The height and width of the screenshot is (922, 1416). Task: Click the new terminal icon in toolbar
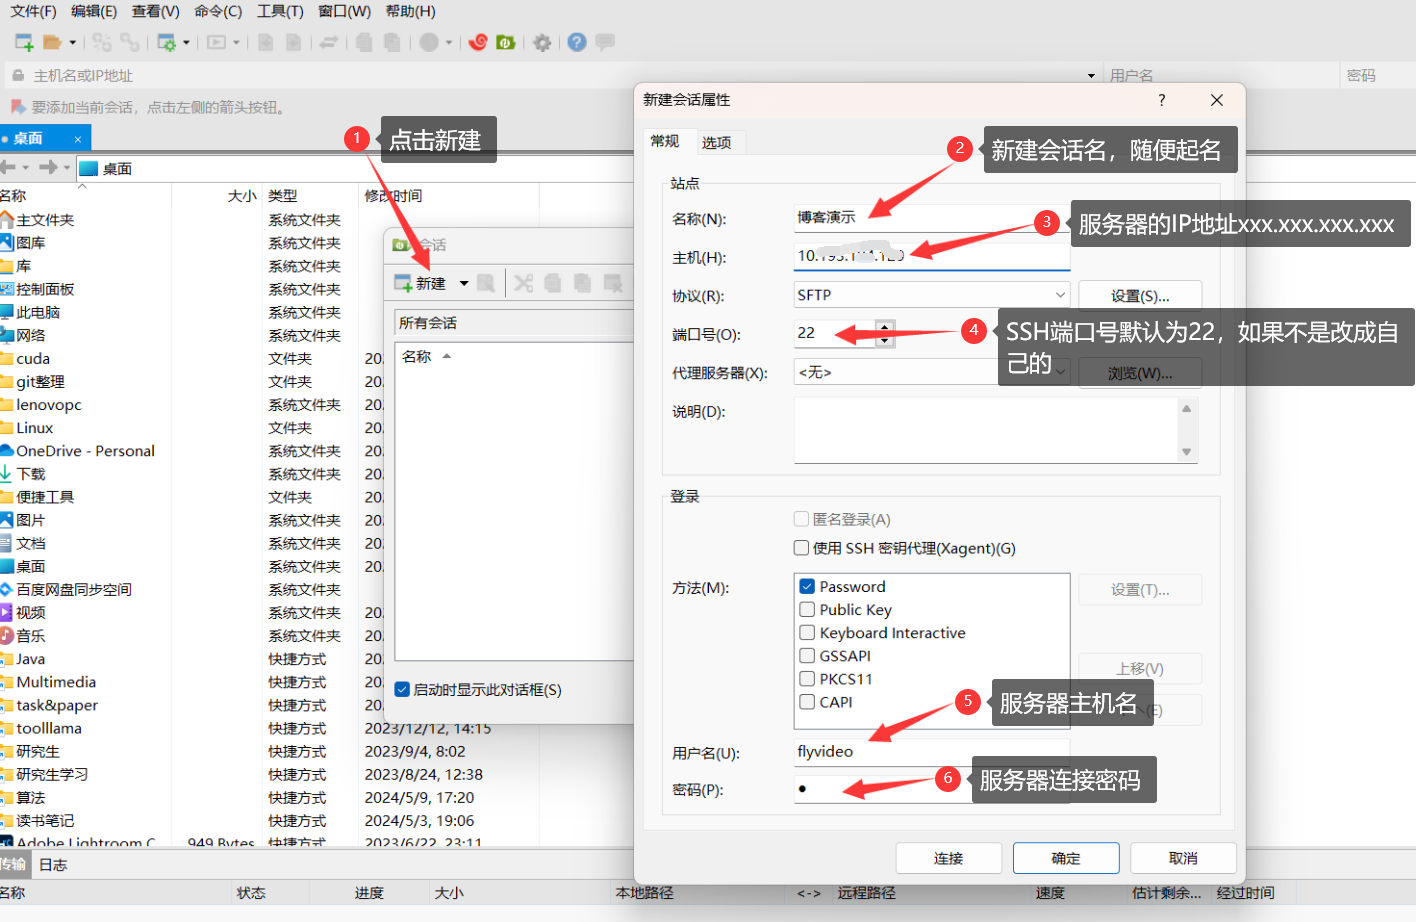point(216,42)
